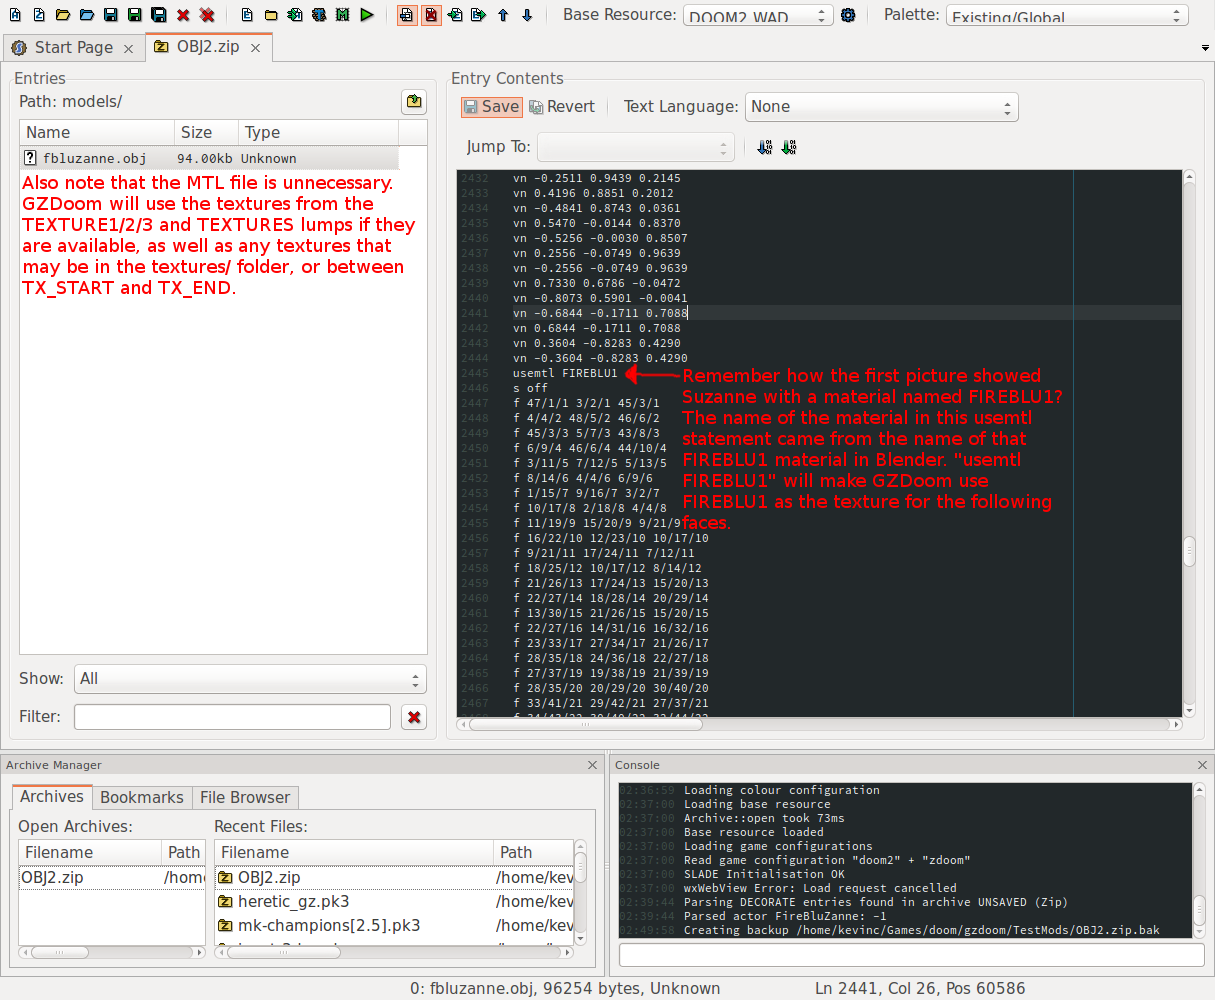This screenshot has height=1000, width=1215.
Task: Click the map editor toolbar icon
Action: pyautogui.click(x=343, y=15)
